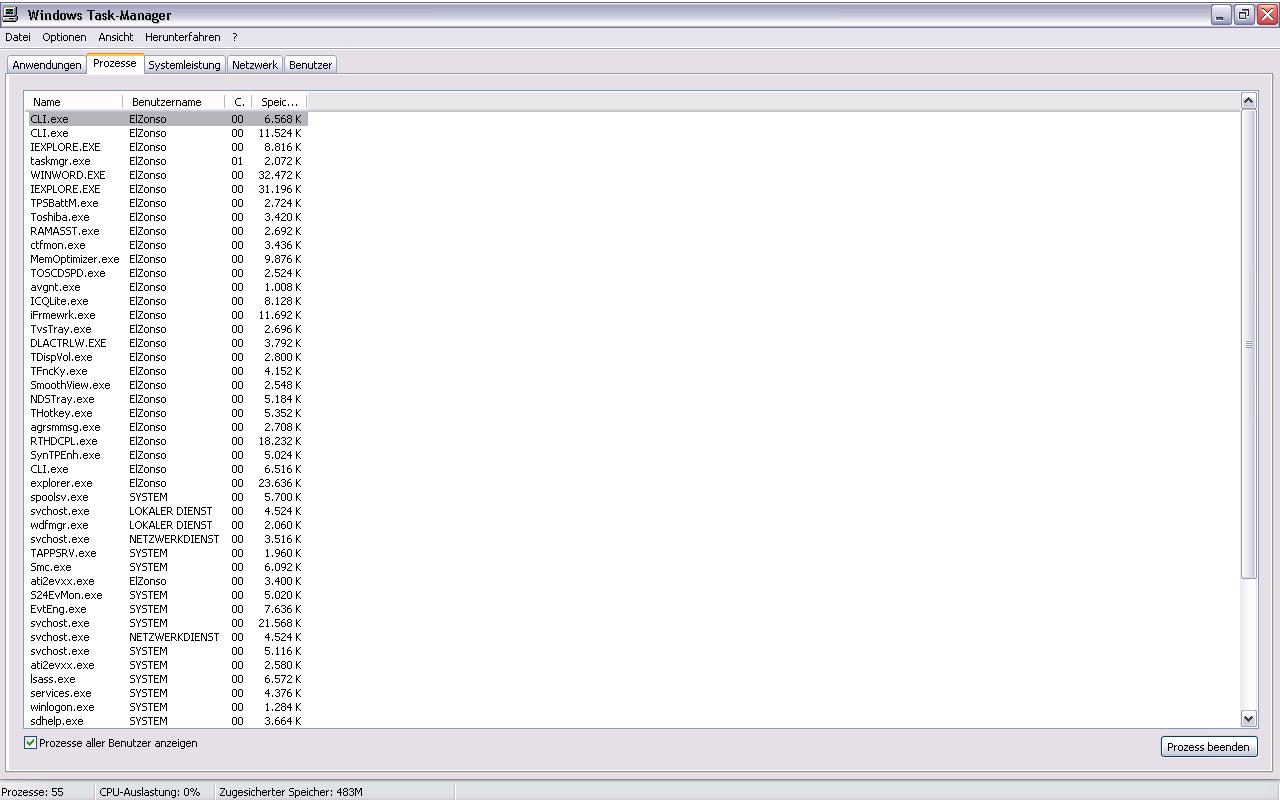
Task: Switch to the Systemleistung tab
Action: point(184,65)
